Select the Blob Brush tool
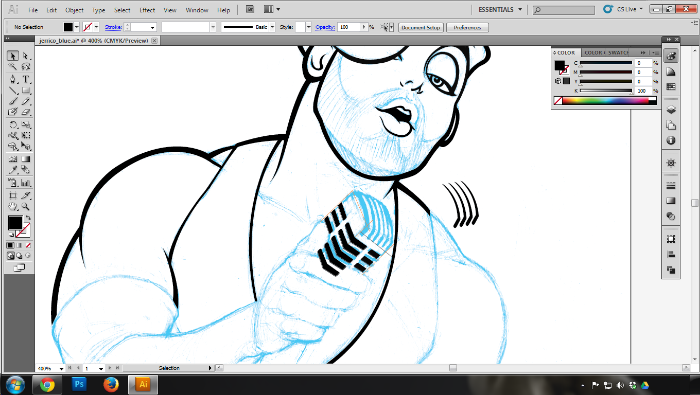The image size is (700, 395). 13,112
